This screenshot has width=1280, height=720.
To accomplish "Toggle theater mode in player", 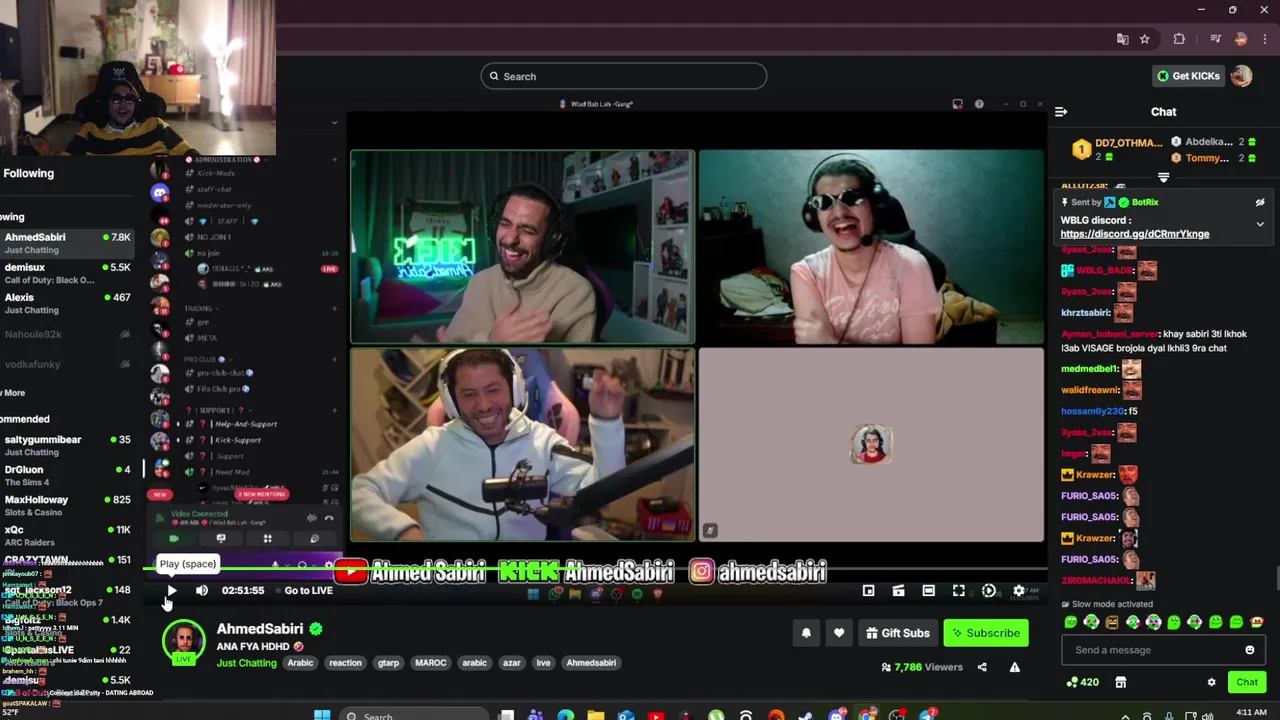I will tap(929, 591).
